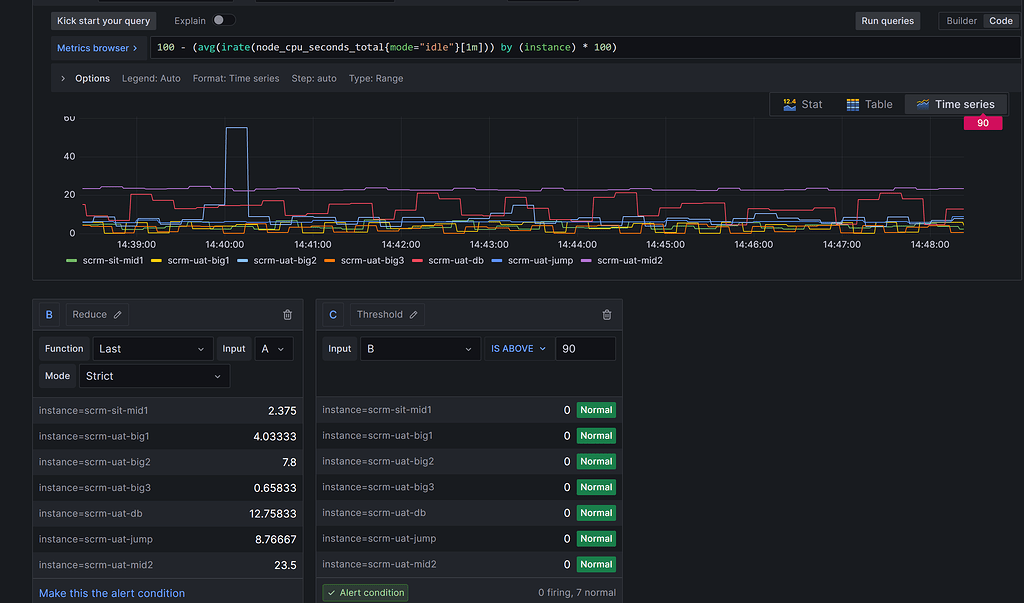Screen dimensions: 1024x603
Task: Click the B expression badge
Action: click(49, 314)
